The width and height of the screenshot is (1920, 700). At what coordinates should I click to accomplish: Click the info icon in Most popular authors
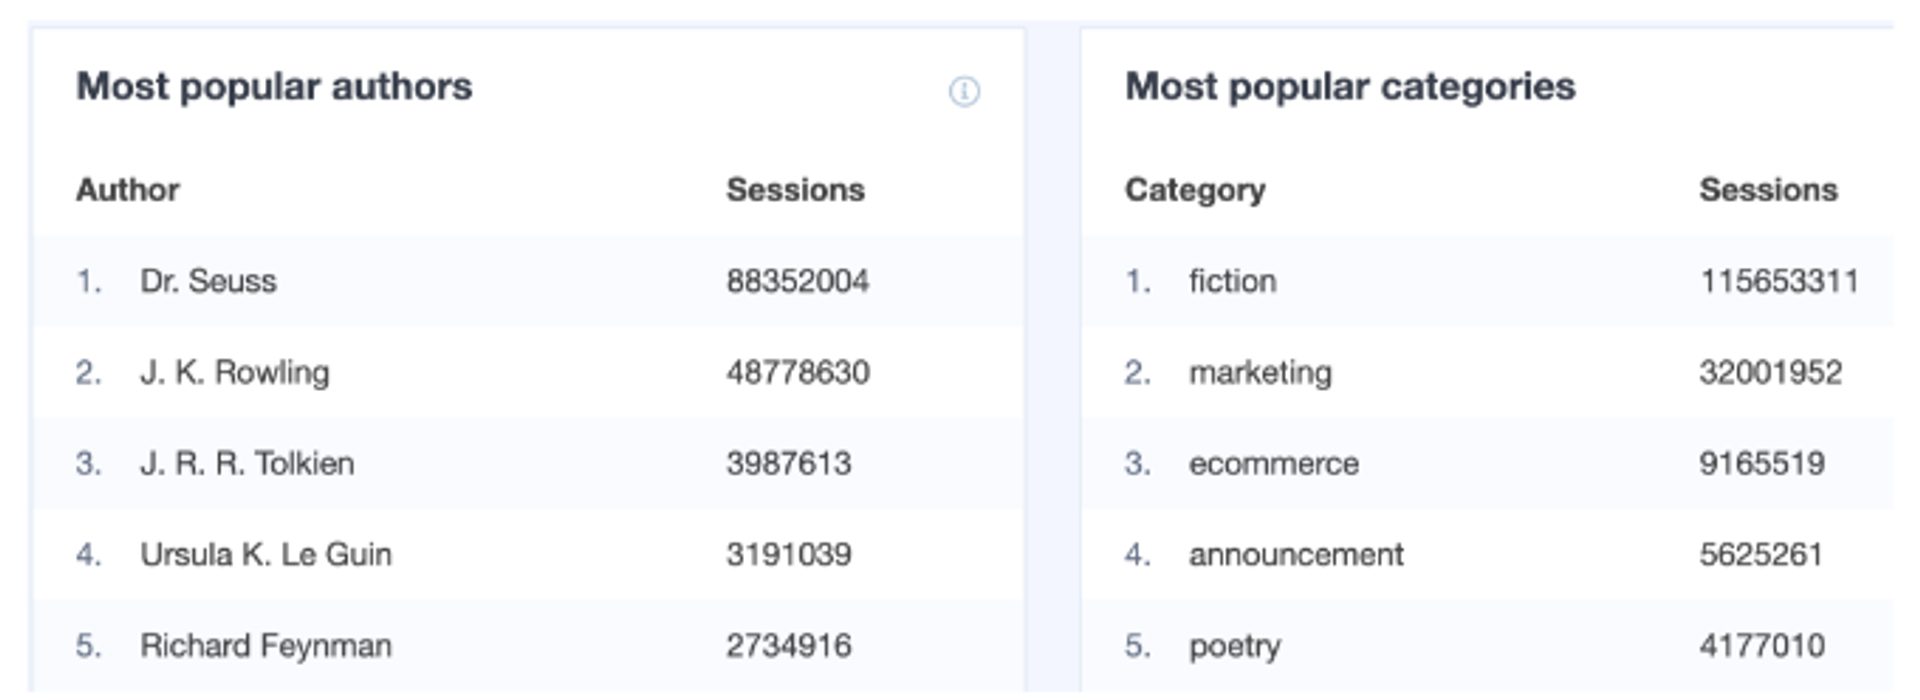point(963,92)
